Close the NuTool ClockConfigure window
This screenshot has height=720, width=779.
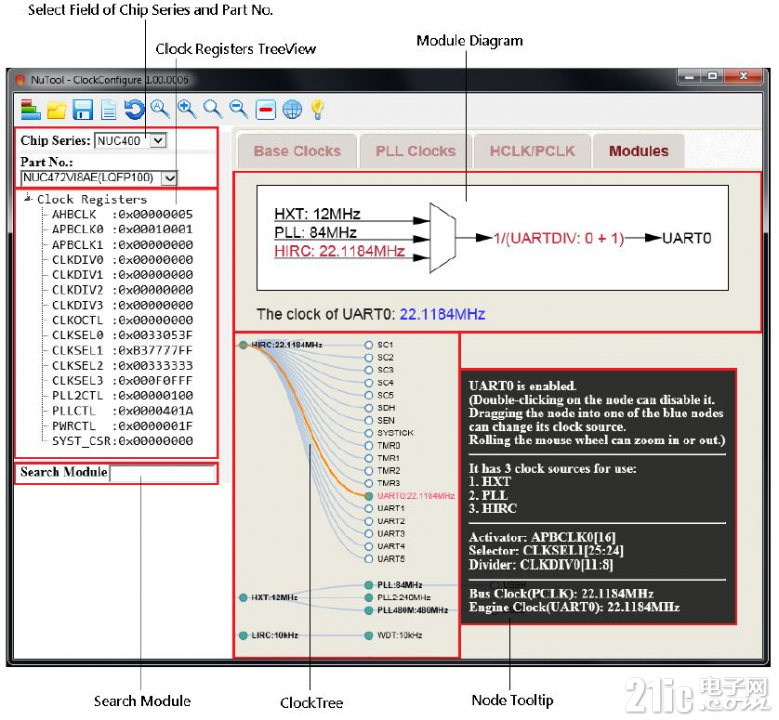pyautogui.click(x=743, y=77)
